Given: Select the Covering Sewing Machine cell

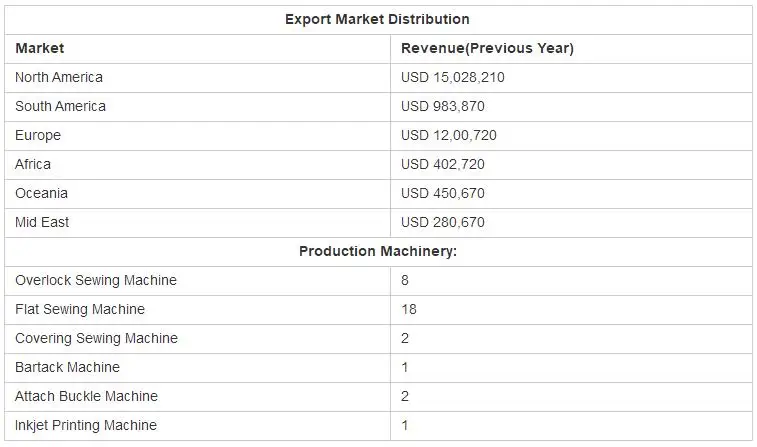Looking at the screenshot, I should 96,338.
